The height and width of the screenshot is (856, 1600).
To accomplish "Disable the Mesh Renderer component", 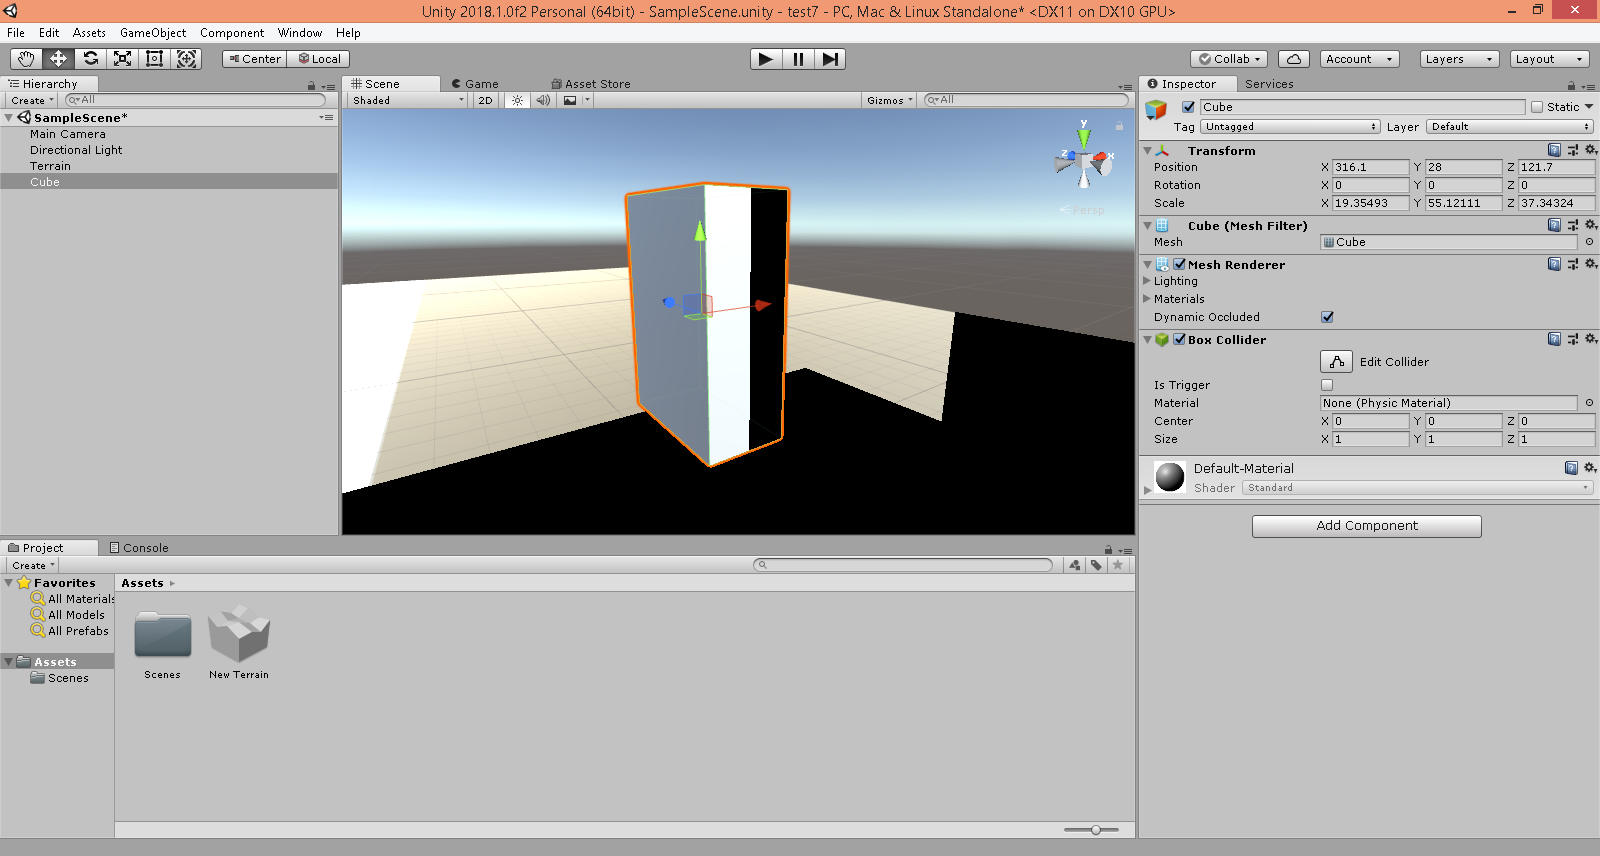I will point(1179,264).
